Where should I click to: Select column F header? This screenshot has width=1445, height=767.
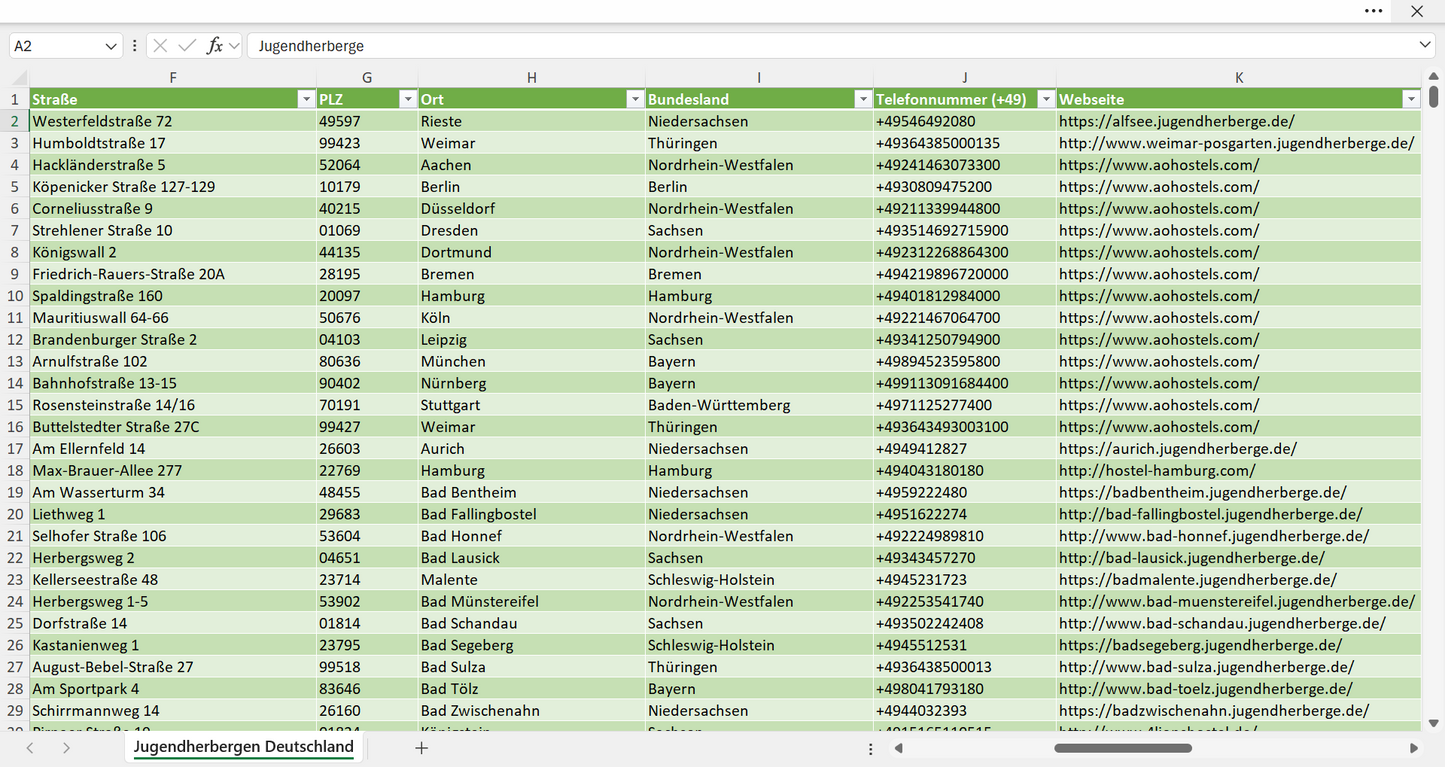point(173,77)
